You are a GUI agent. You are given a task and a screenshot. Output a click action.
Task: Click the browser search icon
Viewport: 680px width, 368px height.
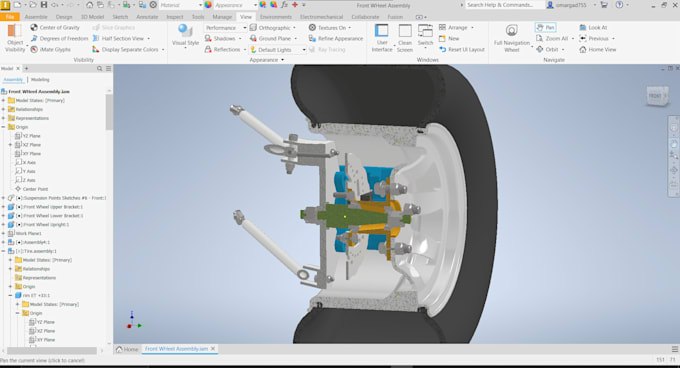coord(99,68)
